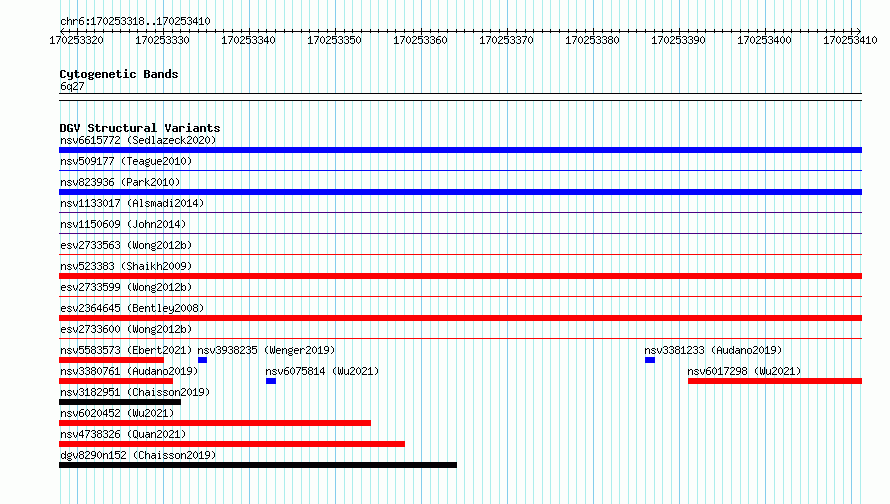Click the Cytogenetic Bands track title

(119, 74)
